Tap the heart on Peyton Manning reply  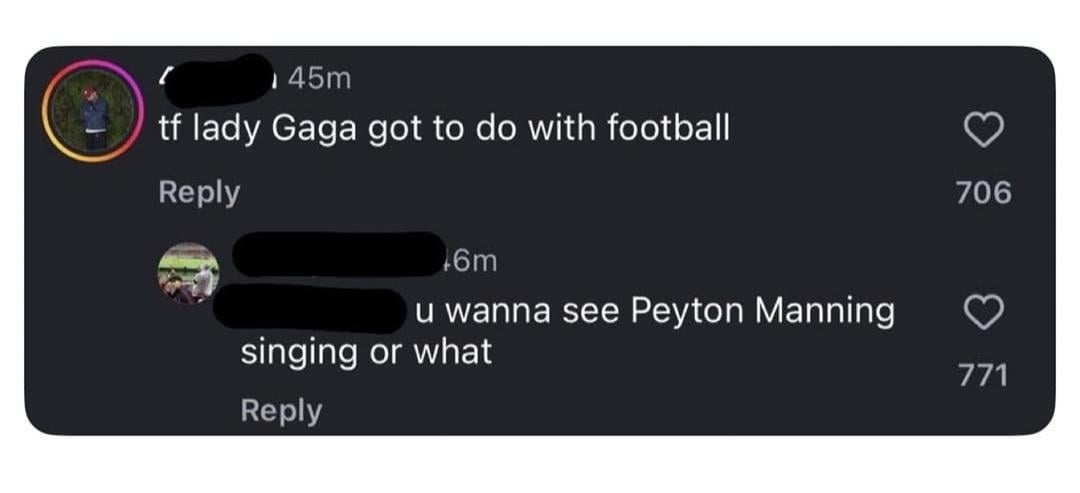point(983,315)
